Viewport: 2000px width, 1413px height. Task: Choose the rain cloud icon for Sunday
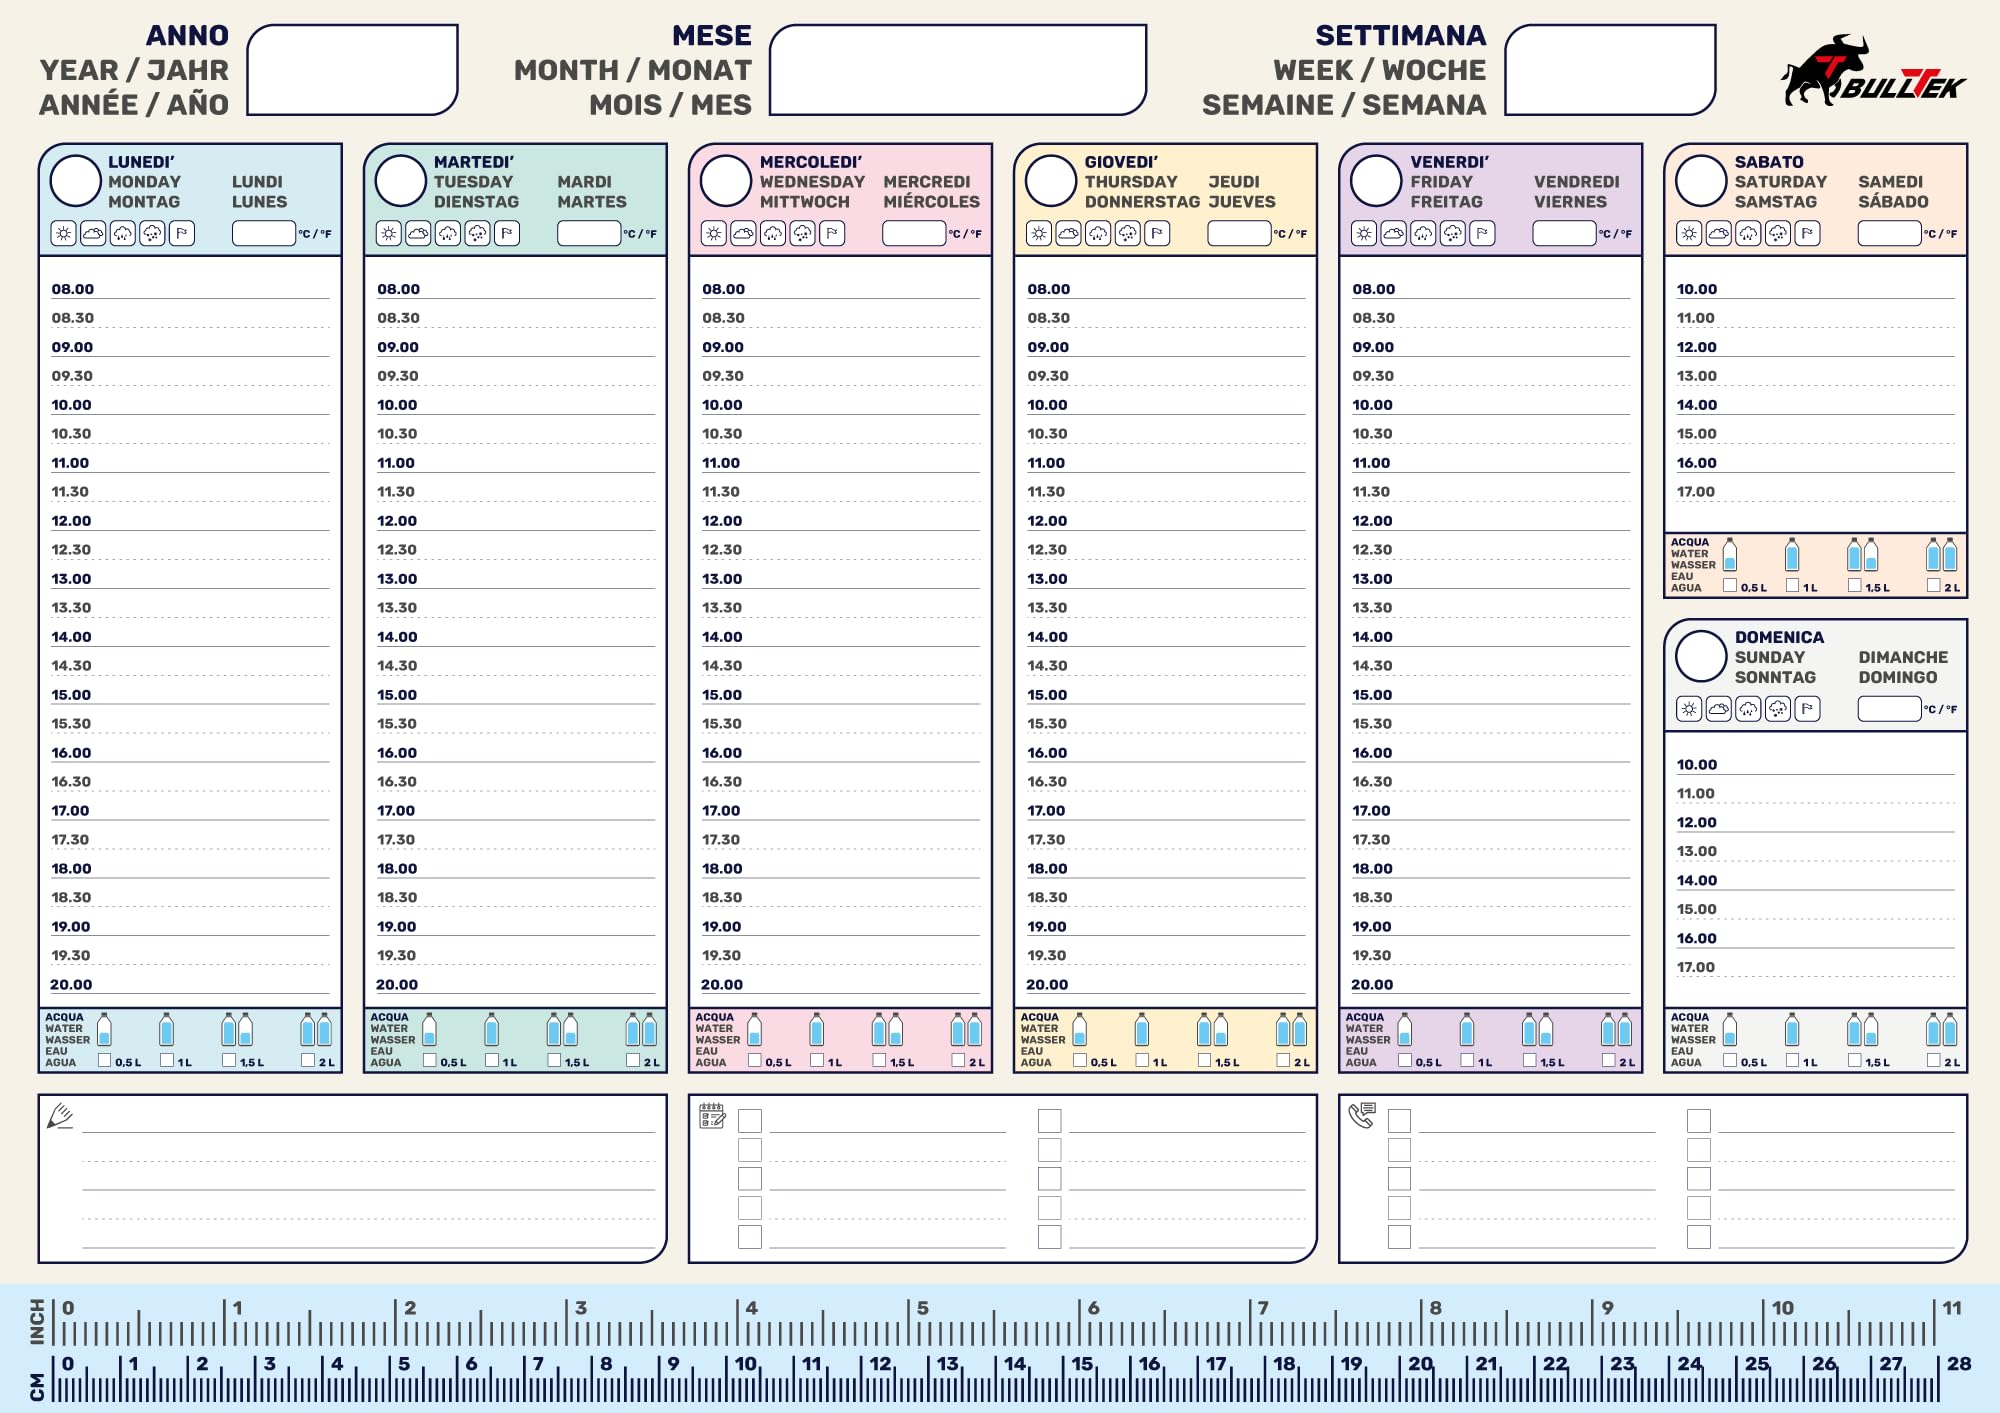click(1748, 709)
